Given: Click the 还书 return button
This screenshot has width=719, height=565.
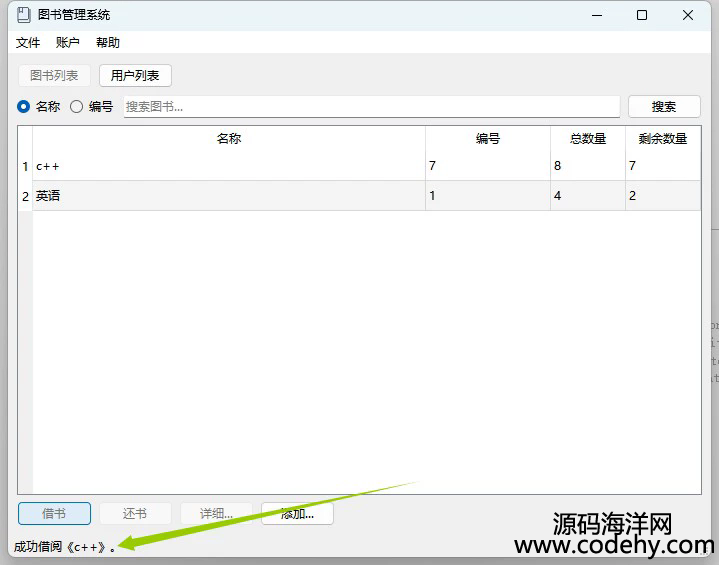Looking at the screenshot, I should click(x=135, y=514).
